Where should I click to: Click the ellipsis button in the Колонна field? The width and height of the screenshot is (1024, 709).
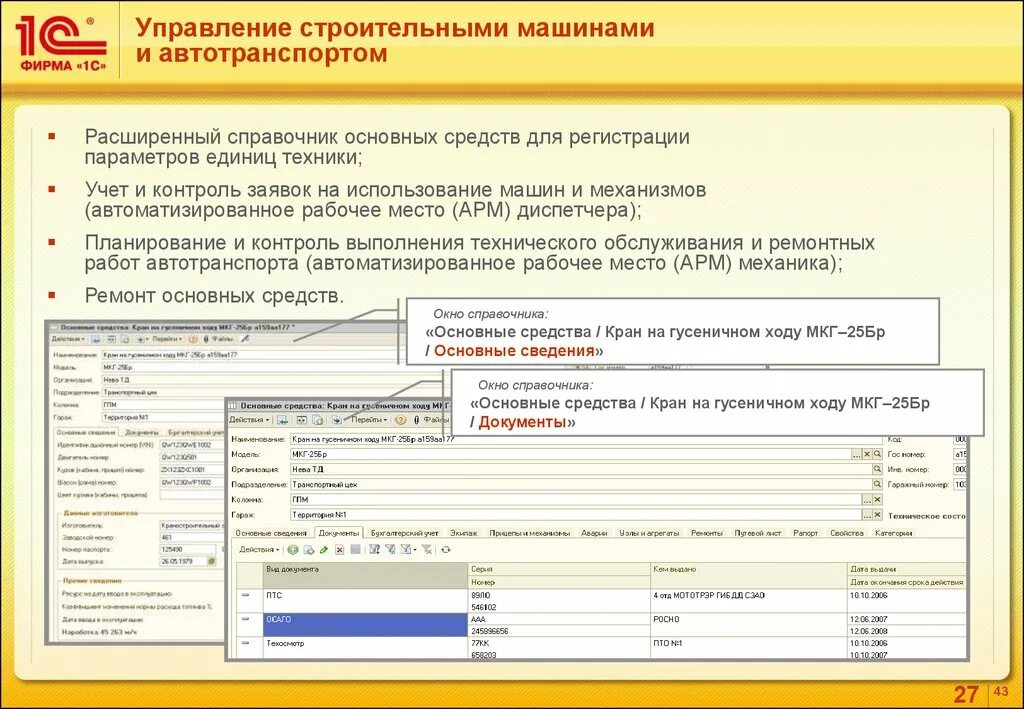click(x=867, y=499)
